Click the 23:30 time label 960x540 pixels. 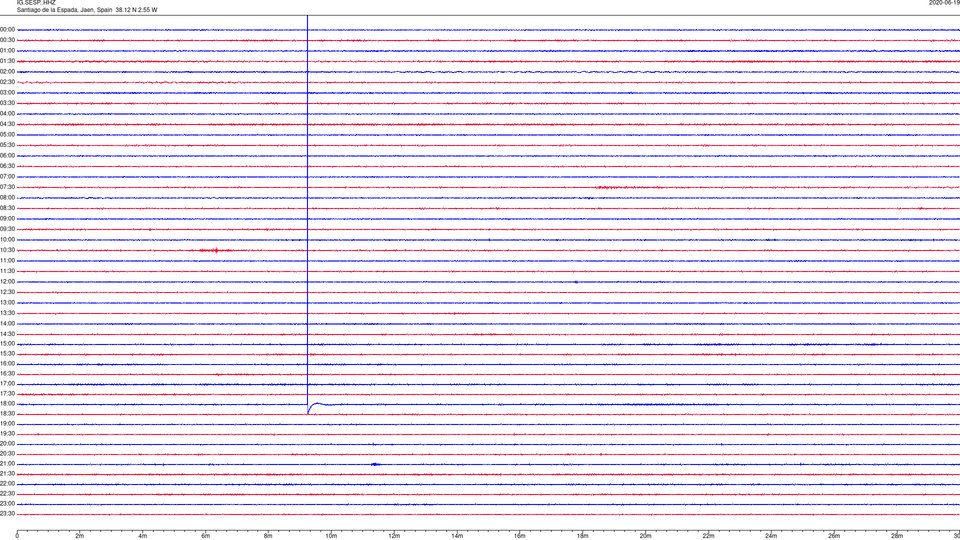[7, 514]
